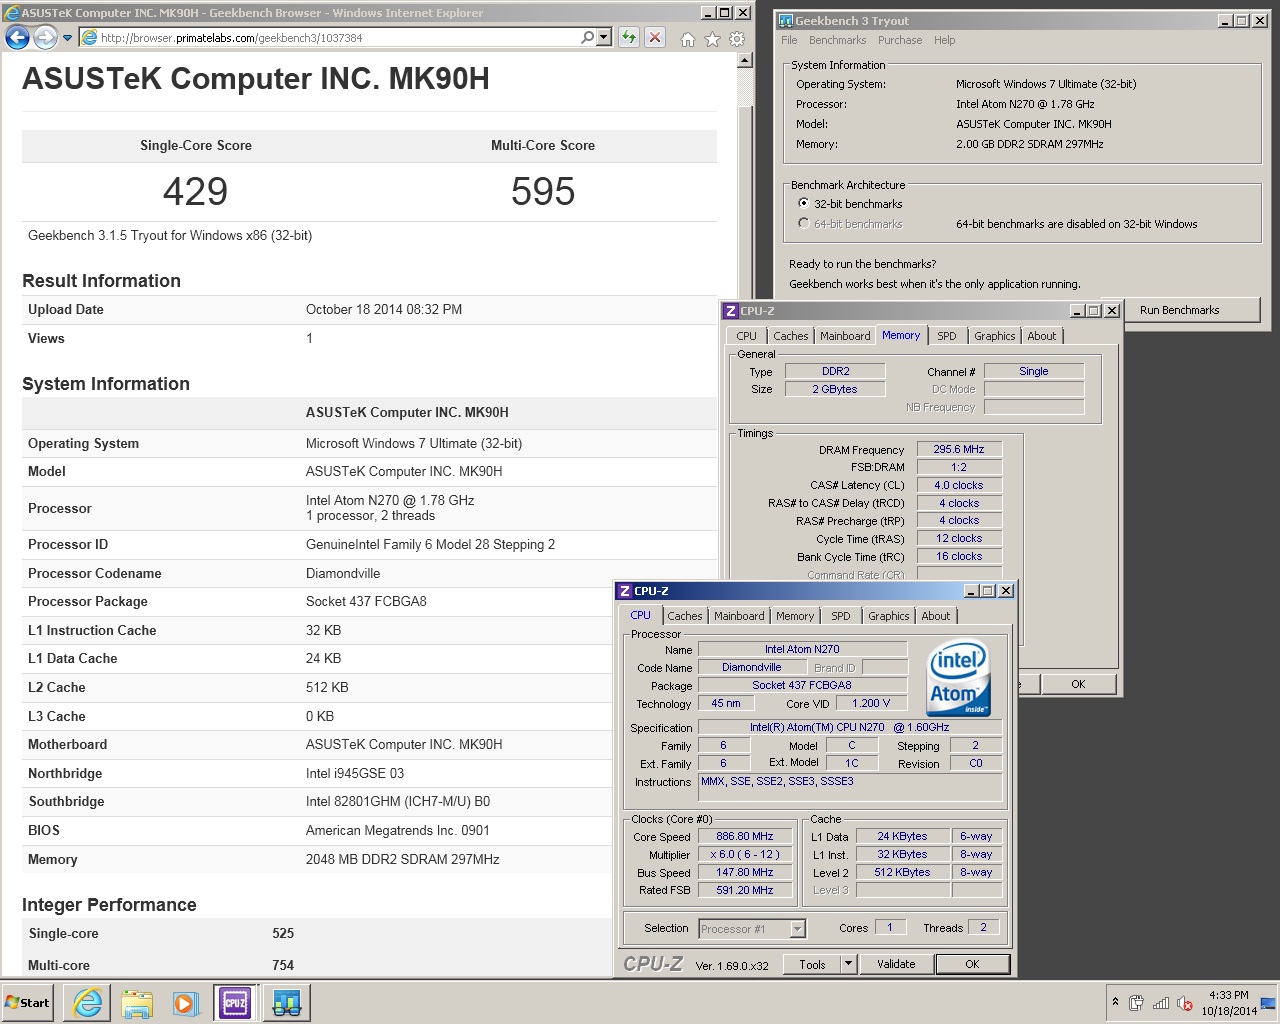
Task: Go back in Internet Explorer
Action: pyautogui.click(x=17, y=37)
